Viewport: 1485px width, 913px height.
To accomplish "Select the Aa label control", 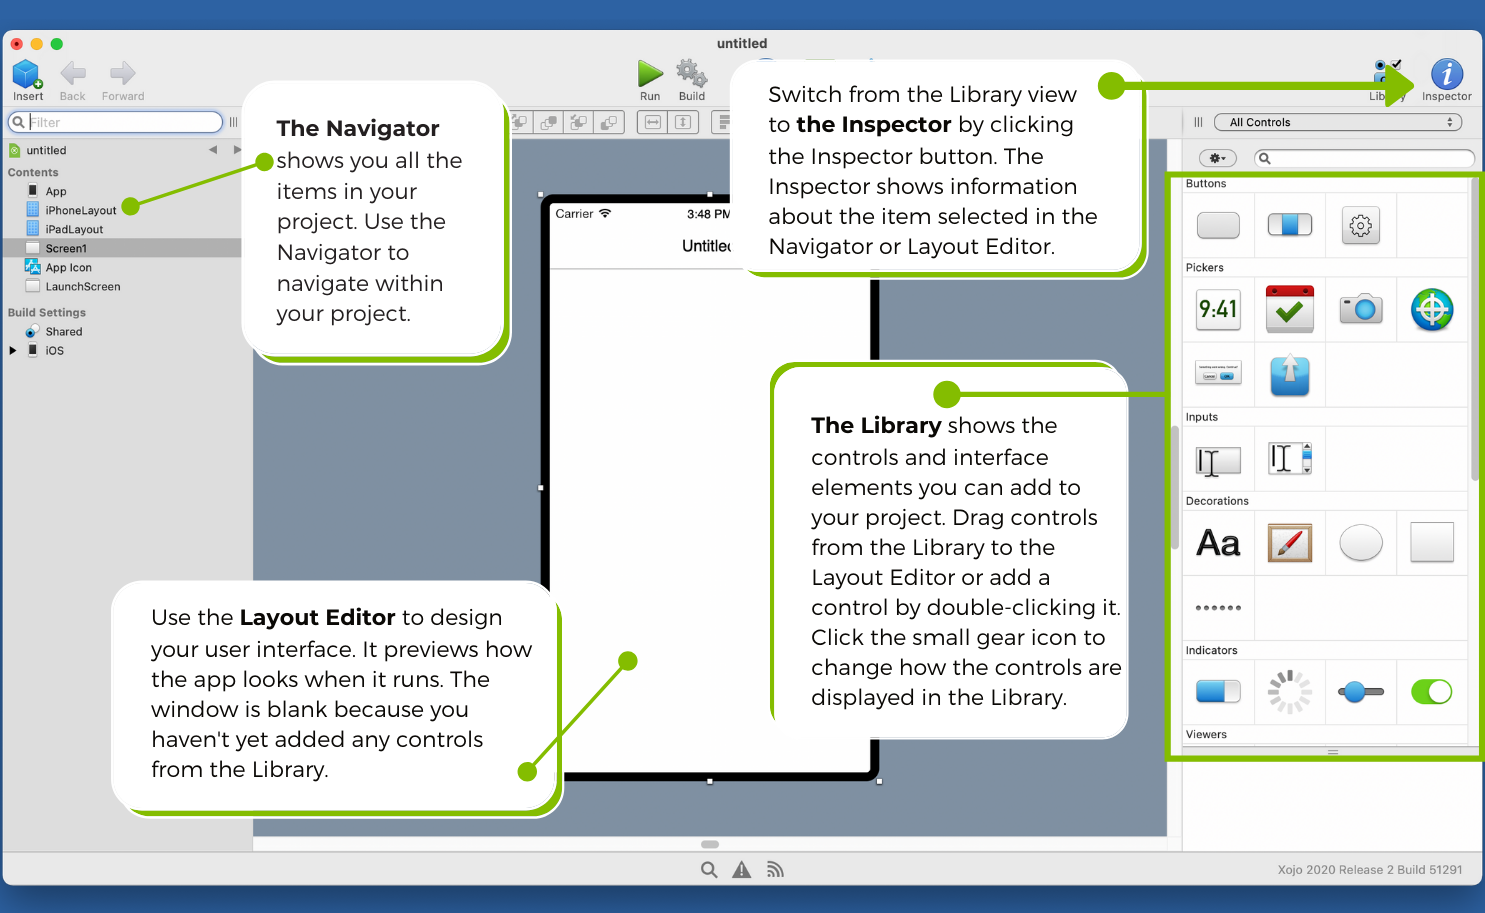I will 1218,543.
